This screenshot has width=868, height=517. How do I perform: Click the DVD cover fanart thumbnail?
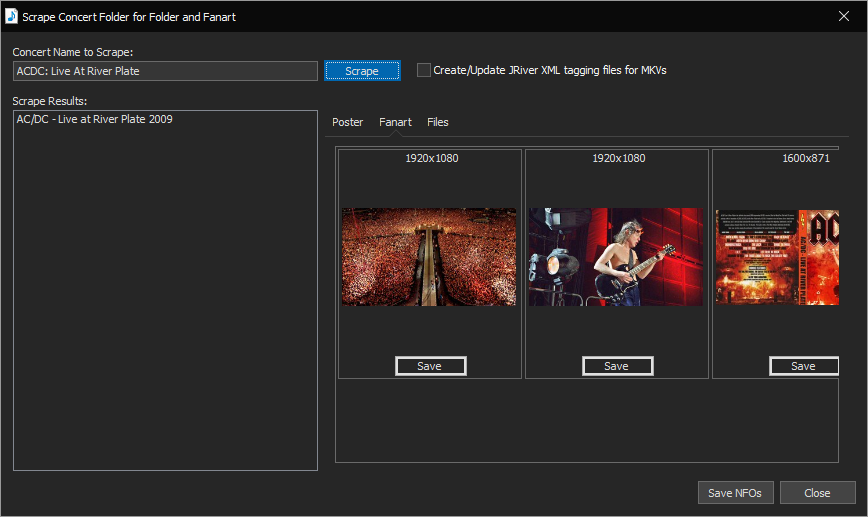click(x=776, y=257)
